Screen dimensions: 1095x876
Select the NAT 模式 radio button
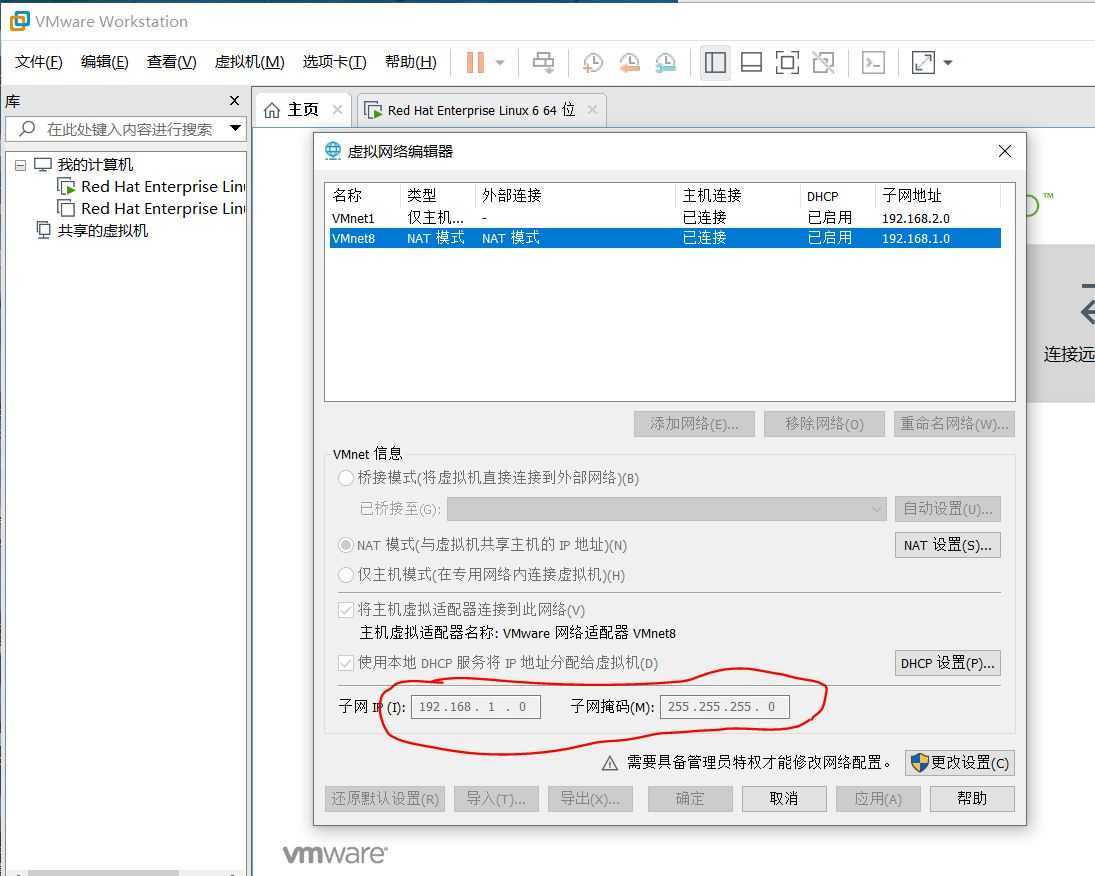point(346,546)
